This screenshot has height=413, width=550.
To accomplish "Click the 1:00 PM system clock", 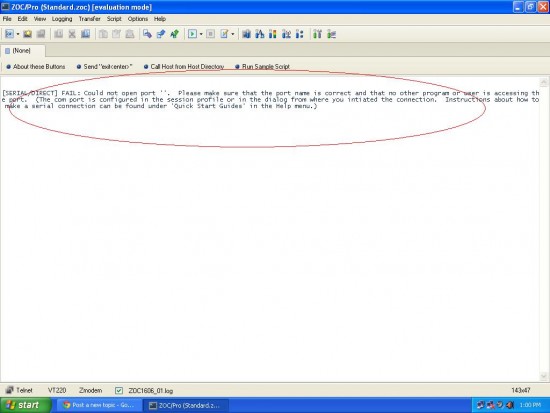I will [530, 405].
